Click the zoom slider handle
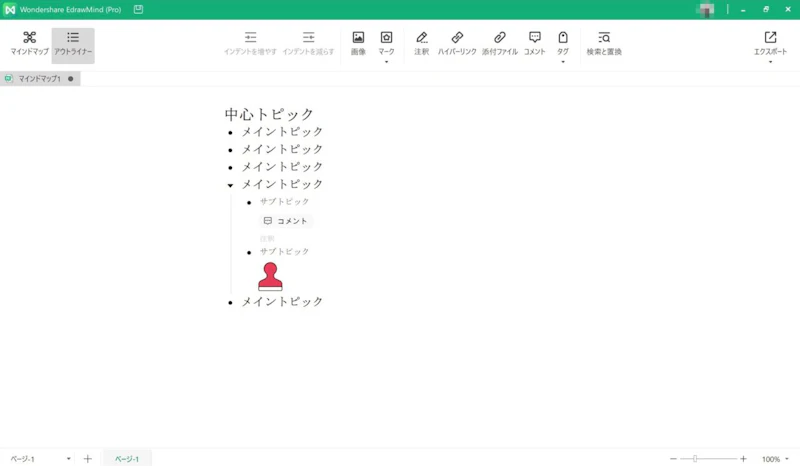Viewport: 800px width, 466px height. [695, 459]
